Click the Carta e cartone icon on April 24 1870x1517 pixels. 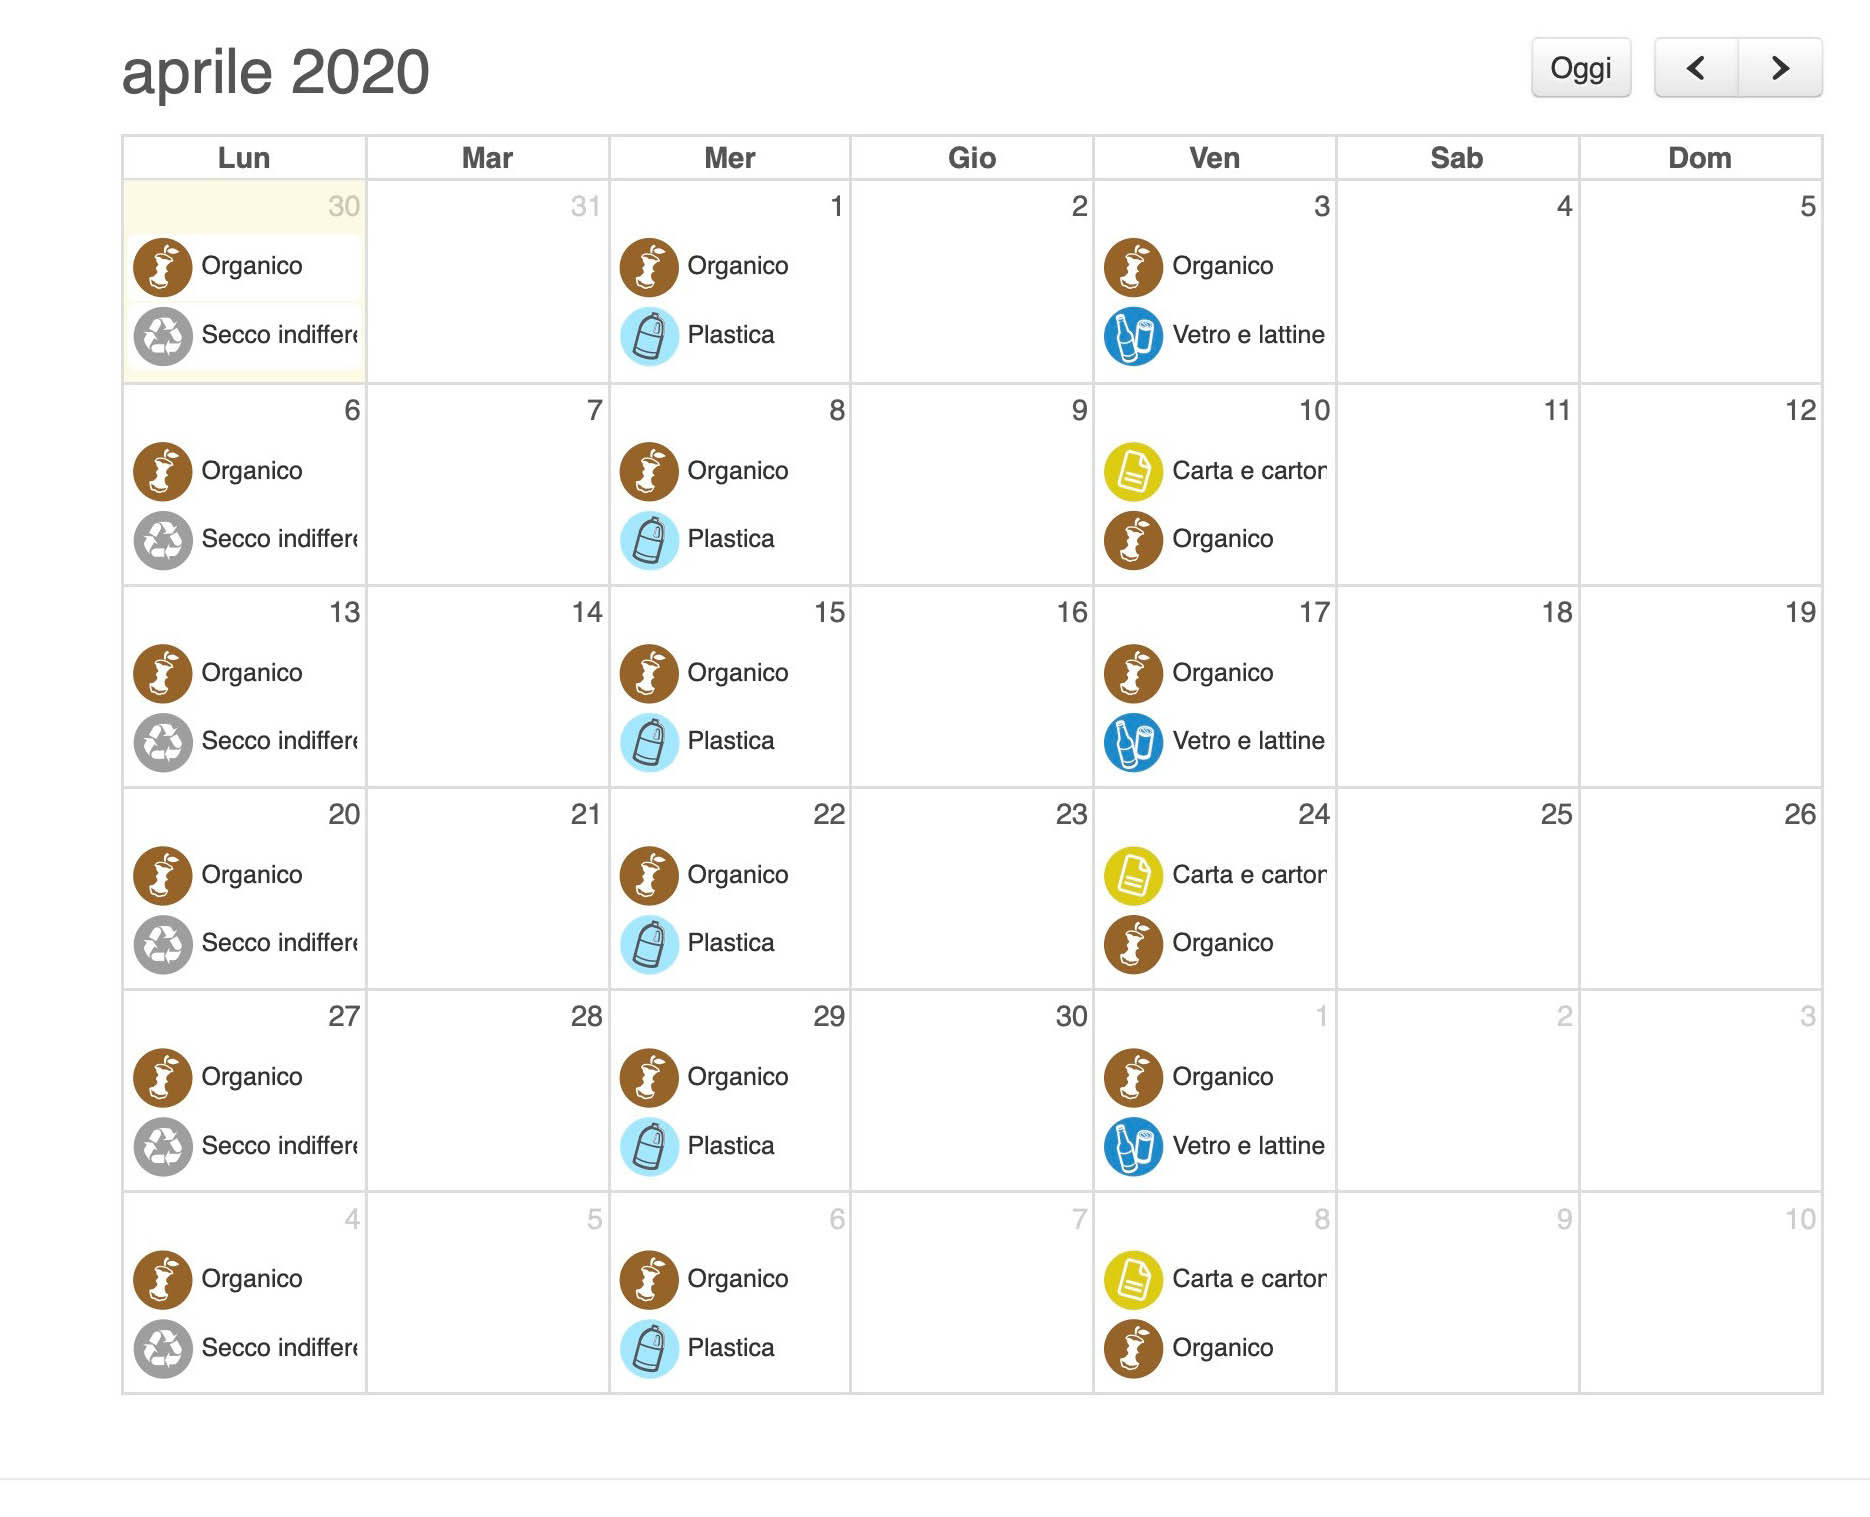coord(1133,875)
